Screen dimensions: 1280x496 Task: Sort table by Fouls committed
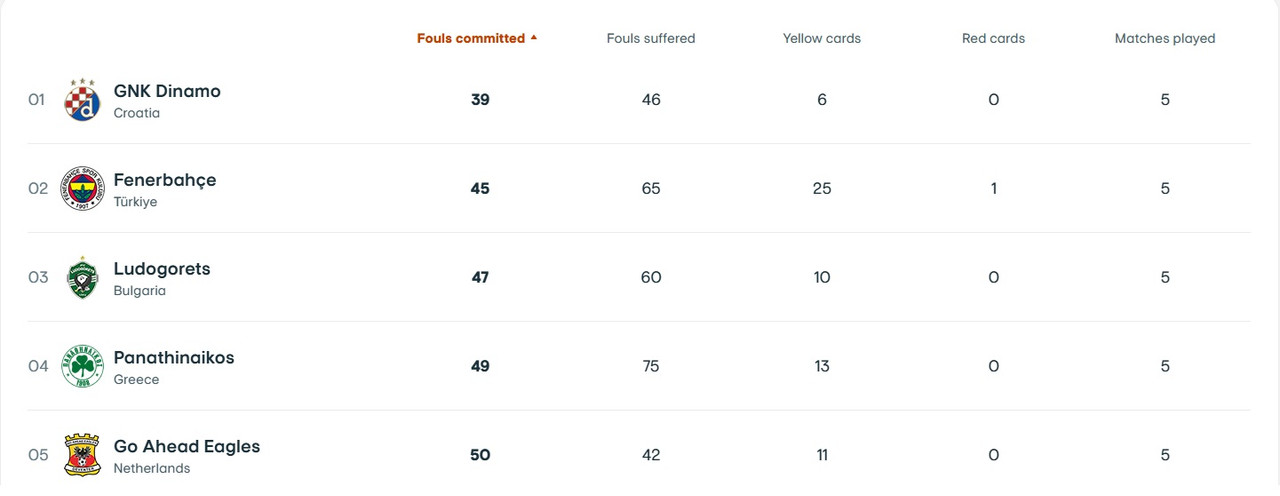[471, 38]
